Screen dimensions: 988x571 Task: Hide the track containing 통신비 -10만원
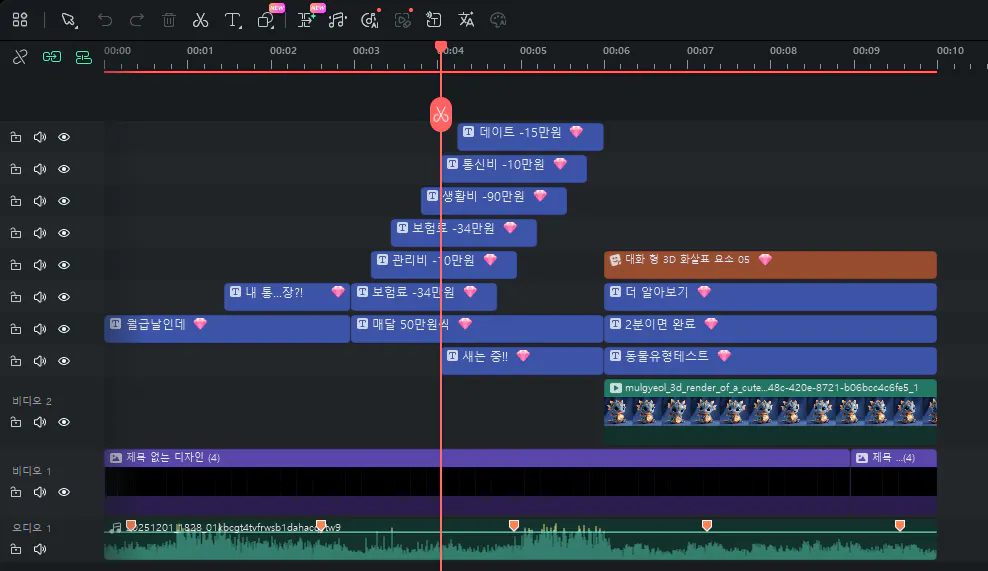tap(64, 169)
